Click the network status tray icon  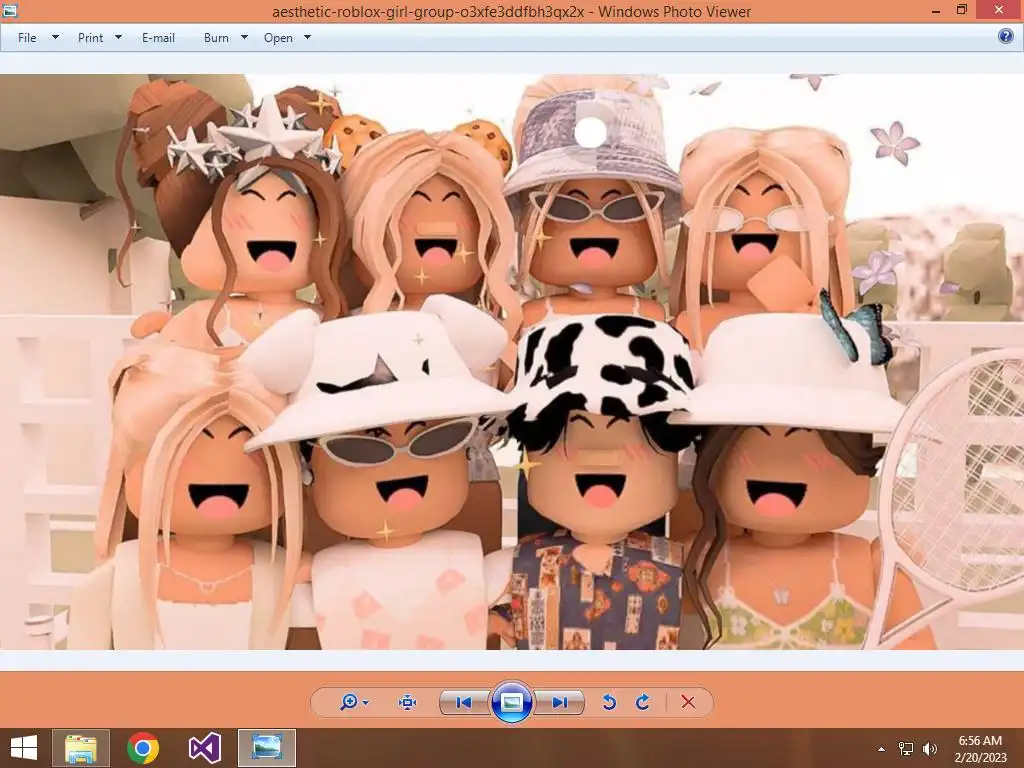(906, 748)
